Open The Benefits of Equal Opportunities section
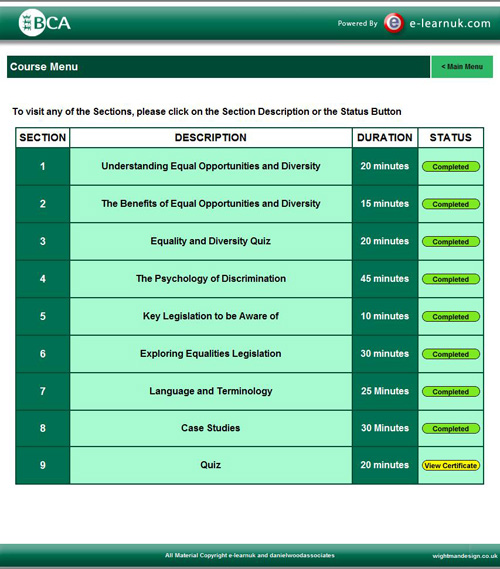The image size is (500, 569). click(210, 204)
